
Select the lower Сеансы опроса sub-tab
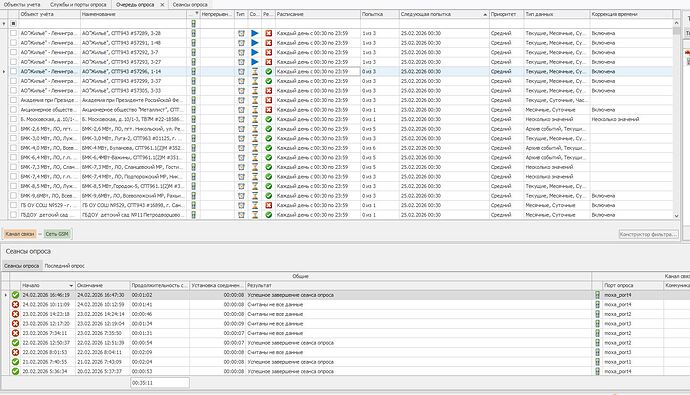point(22,266)
